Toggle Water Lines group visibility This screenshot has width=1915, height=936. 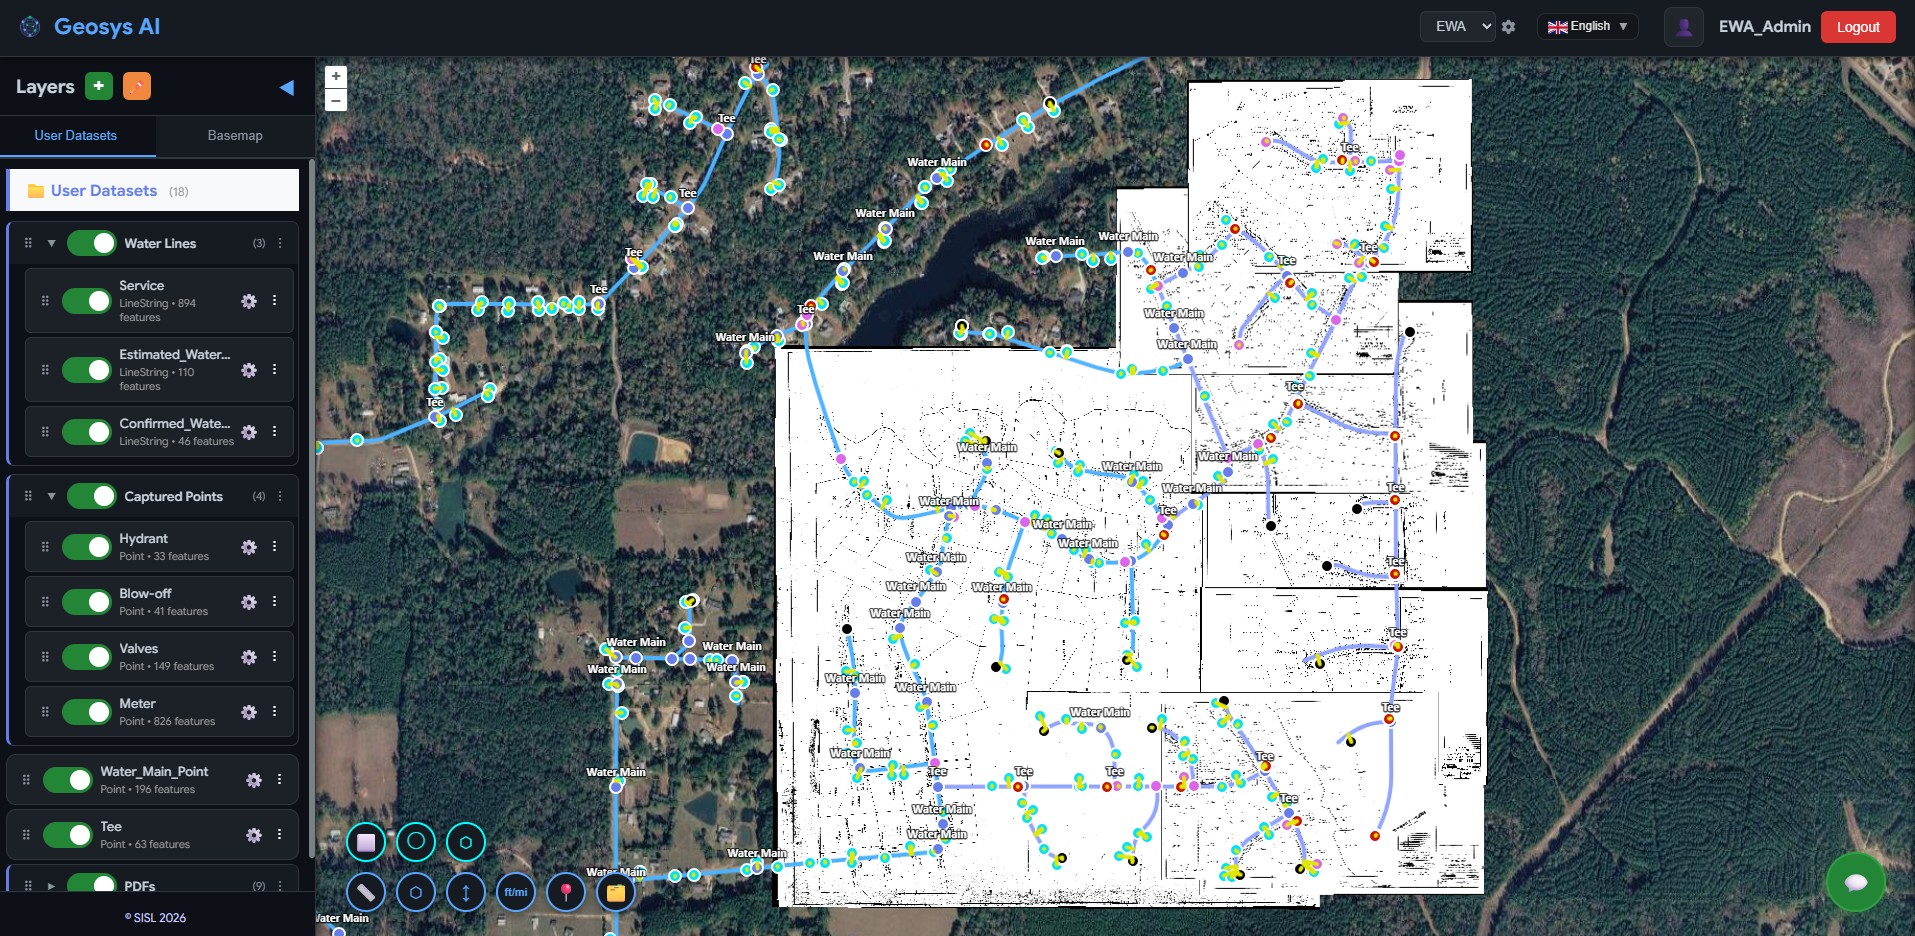click(x=92, y=243)
